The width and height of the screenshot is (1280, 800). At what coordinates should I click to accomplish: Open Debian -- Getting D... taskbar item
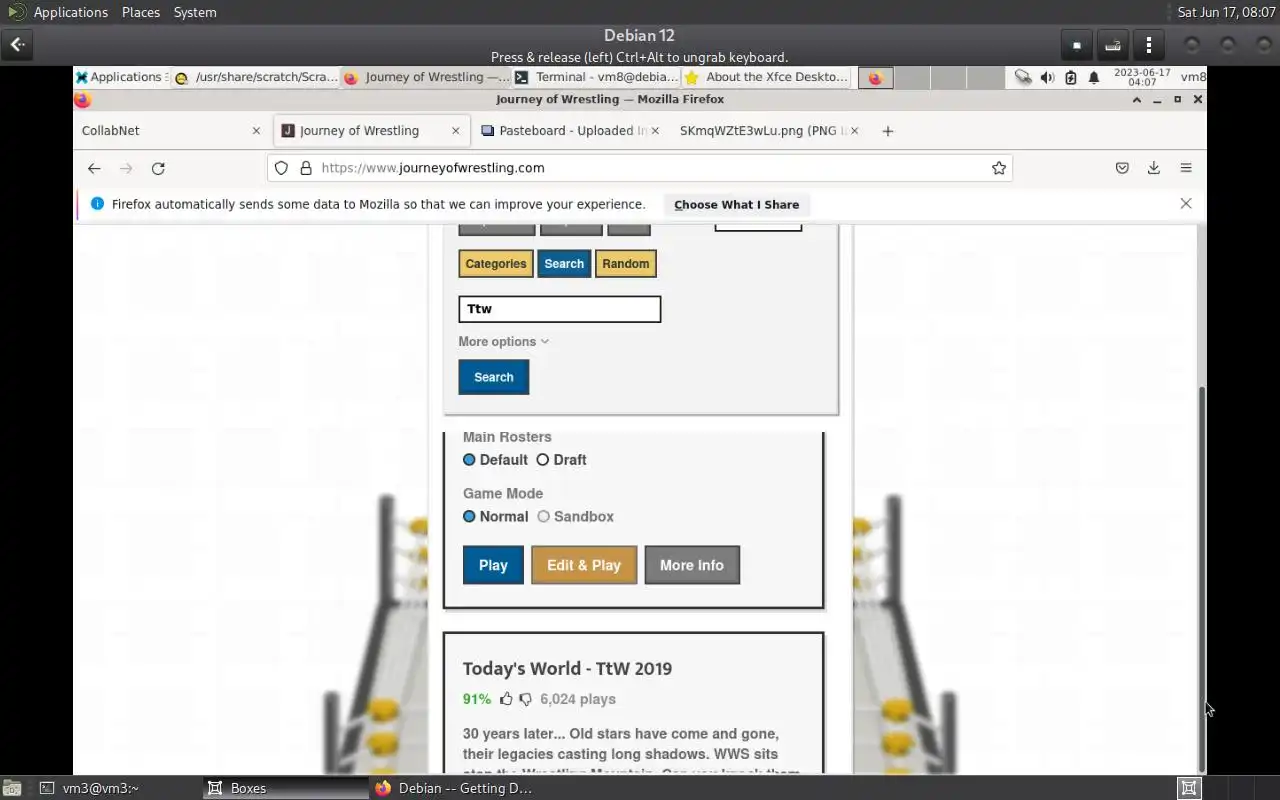coord(454,788)
